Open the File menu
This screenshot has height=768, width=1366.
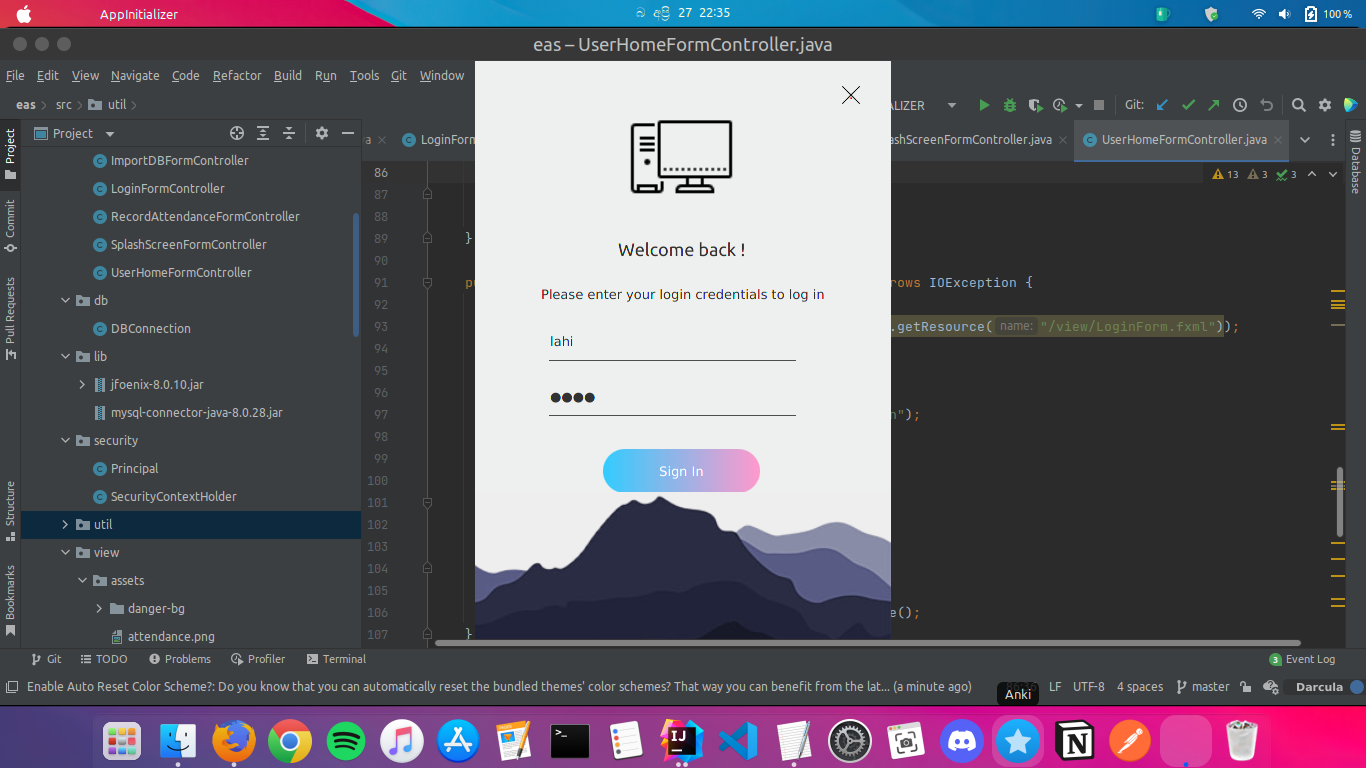(x=15, y=76)
